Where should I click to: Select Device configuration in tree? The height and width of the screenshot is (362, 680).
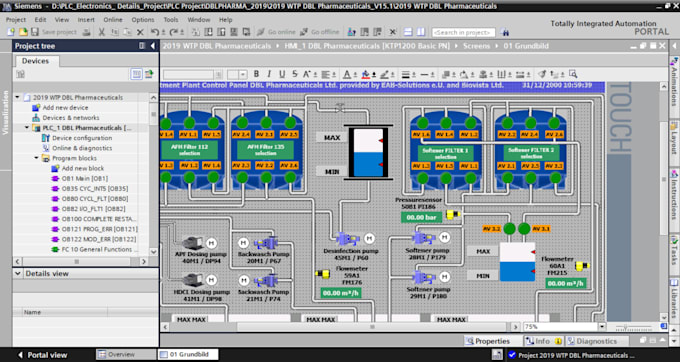(x=82, y=138)
